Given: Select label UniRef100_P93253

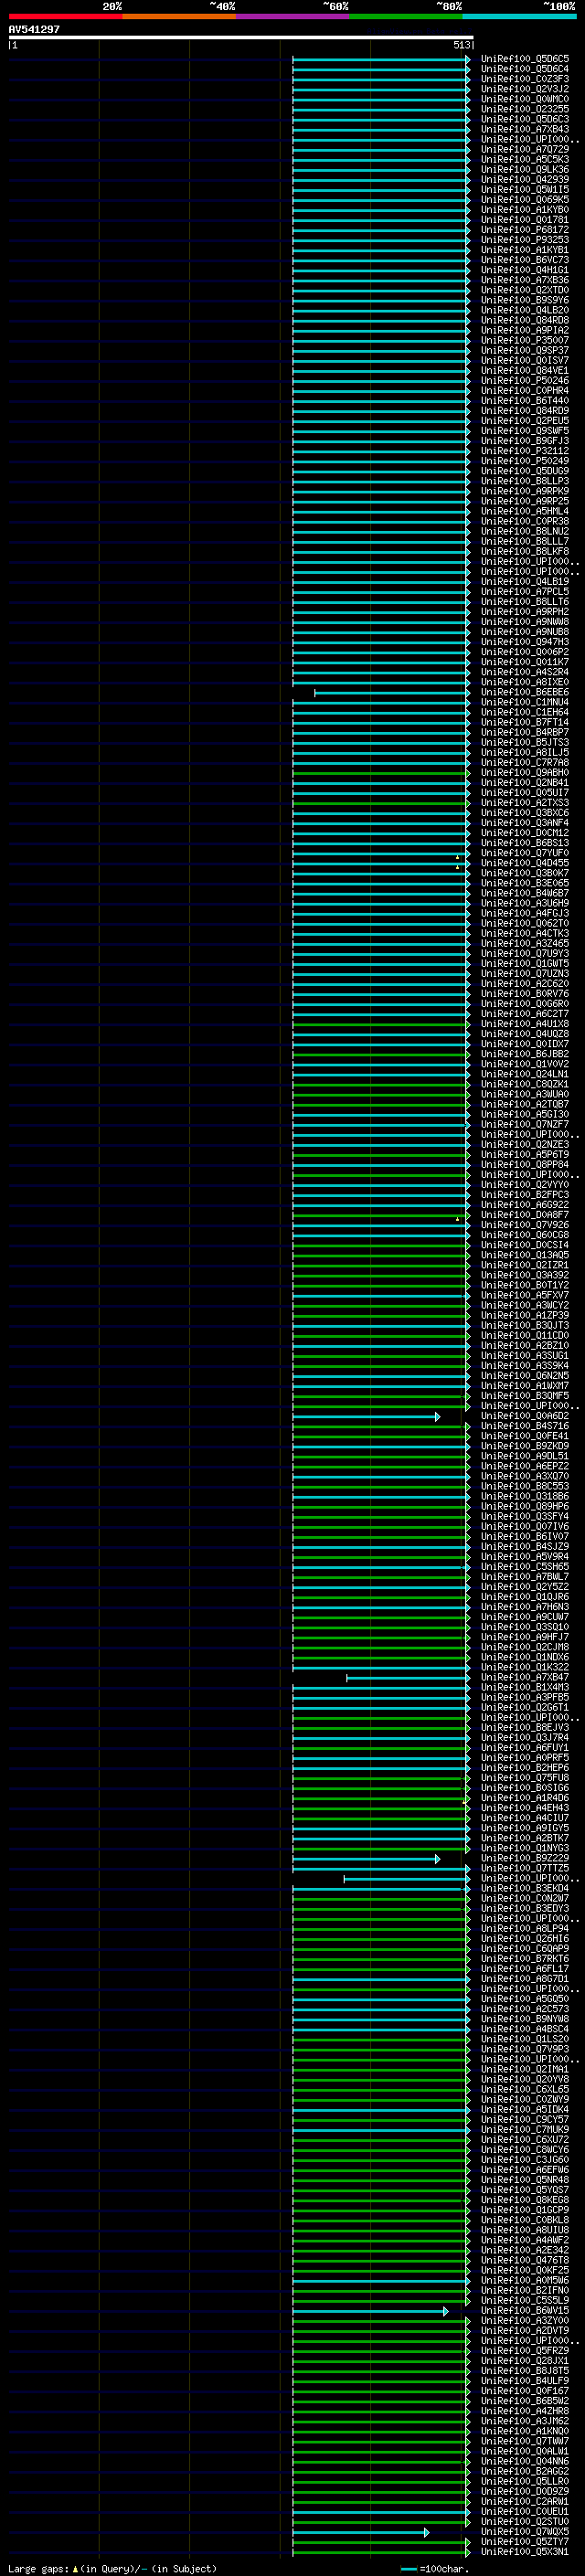Looking at the screenshot, I should (524, 239).
